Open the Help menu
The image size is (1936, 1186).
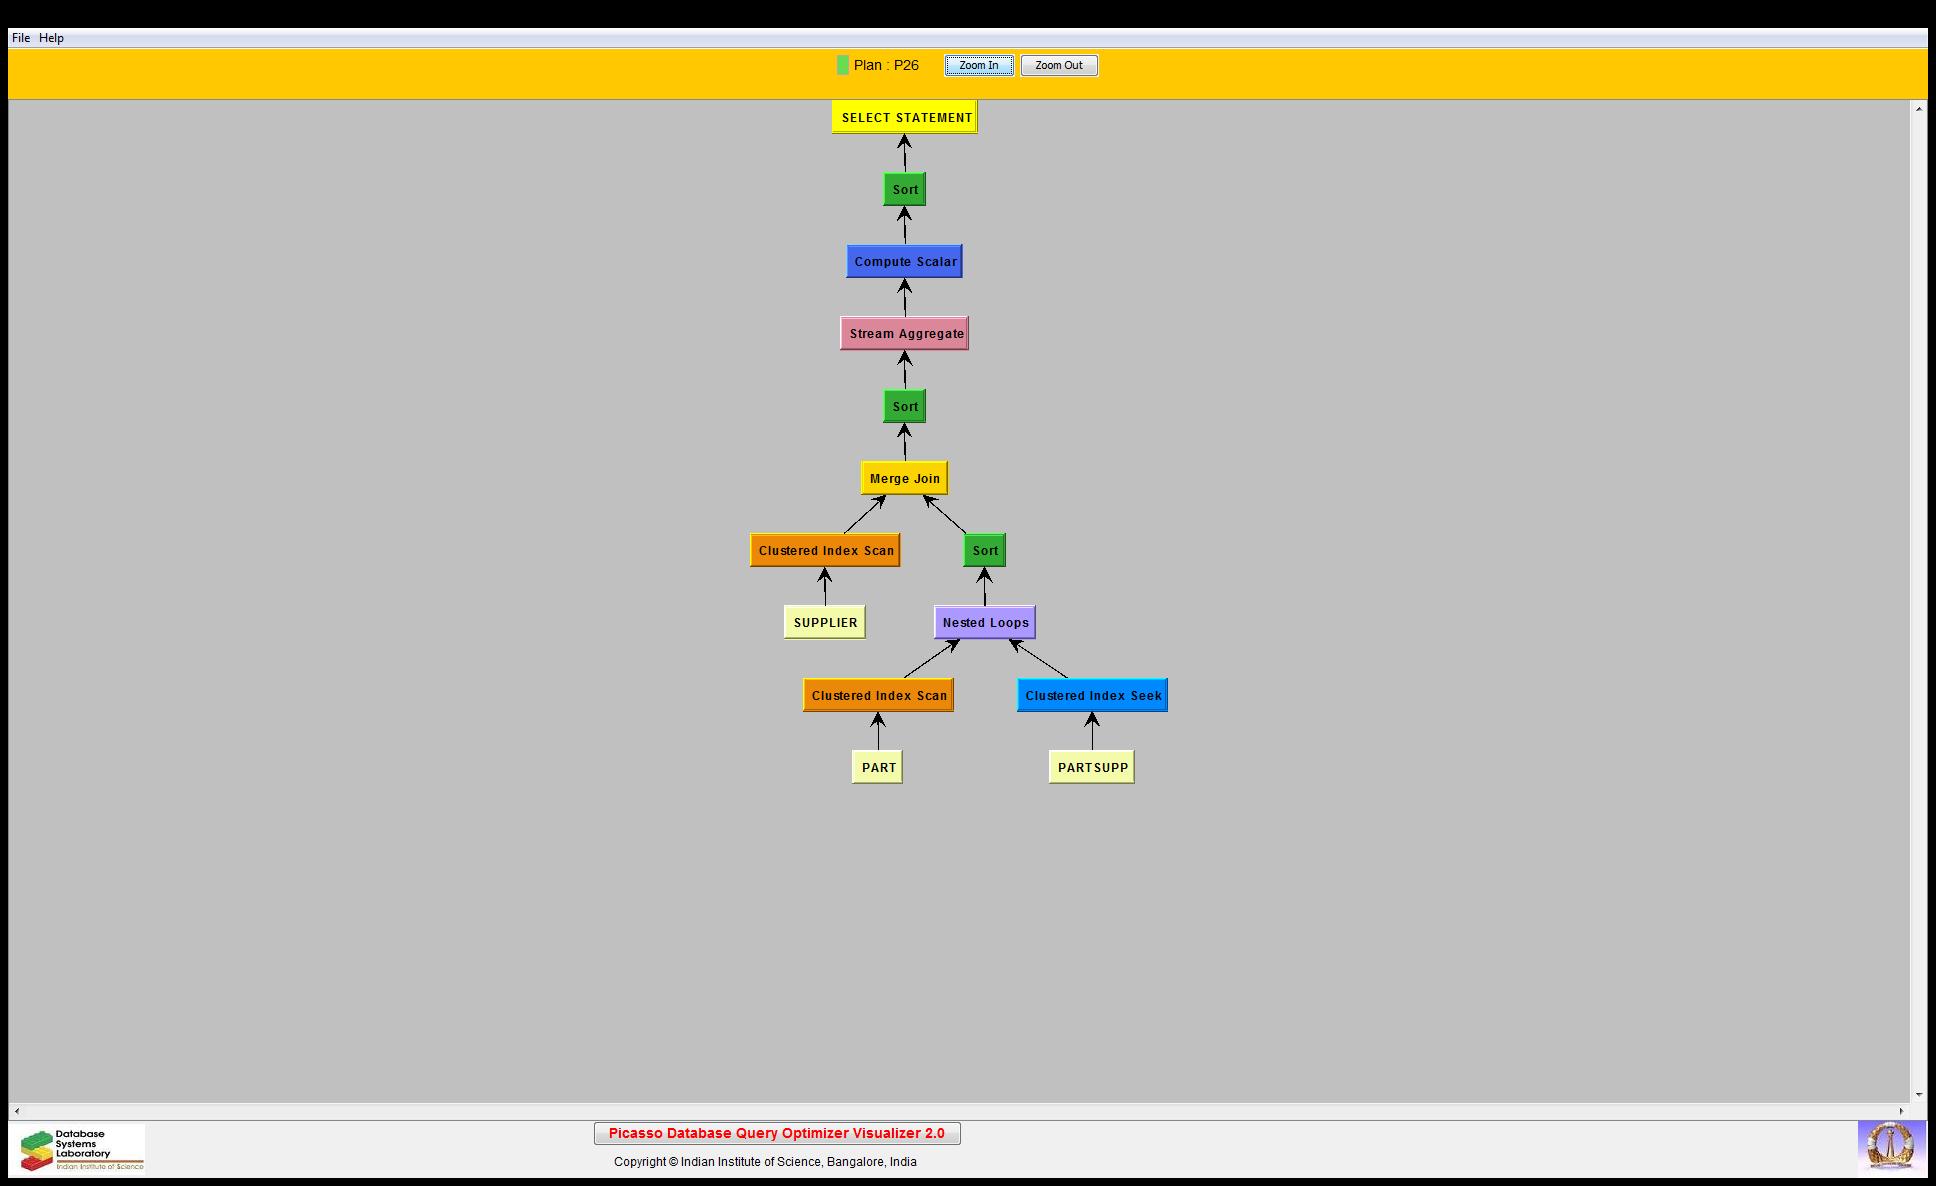pyautogui.click(x=51, y=38)
